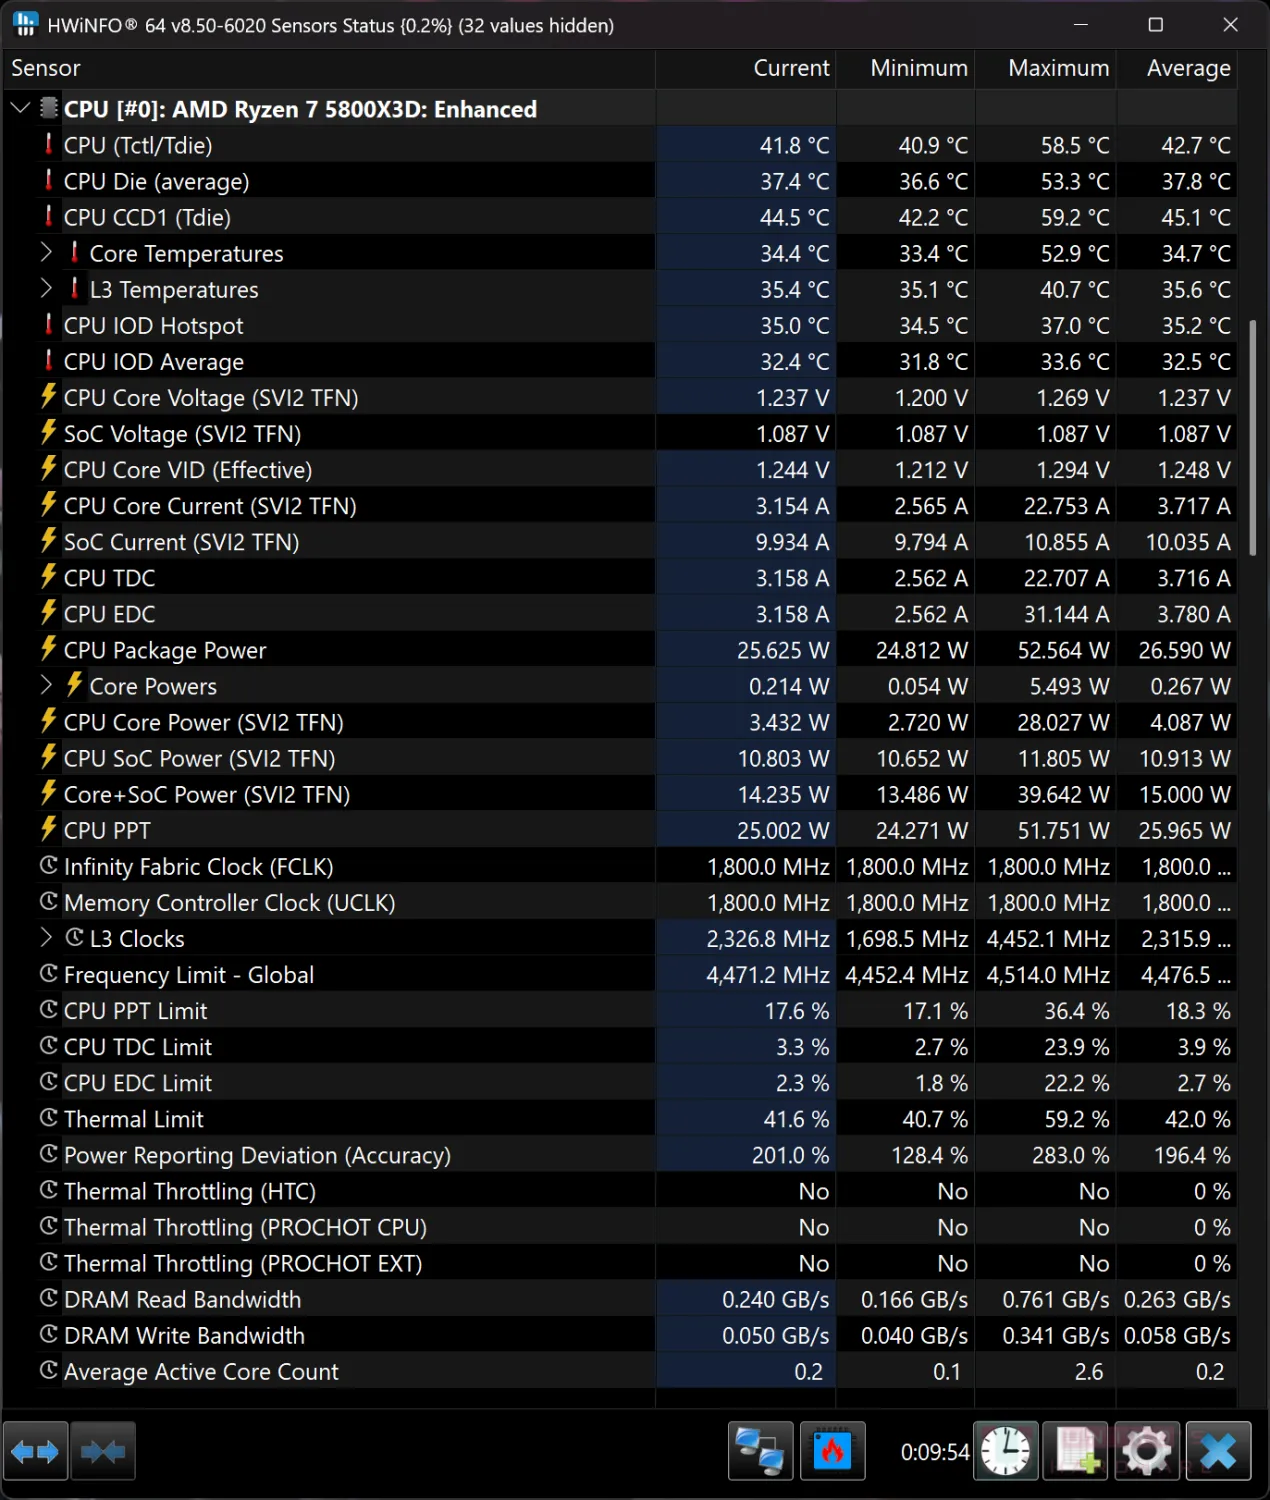Click the HWiNFO title bar app icon
The height and width of the screenshot is (1500, 1270).
[x=25, y=25]
